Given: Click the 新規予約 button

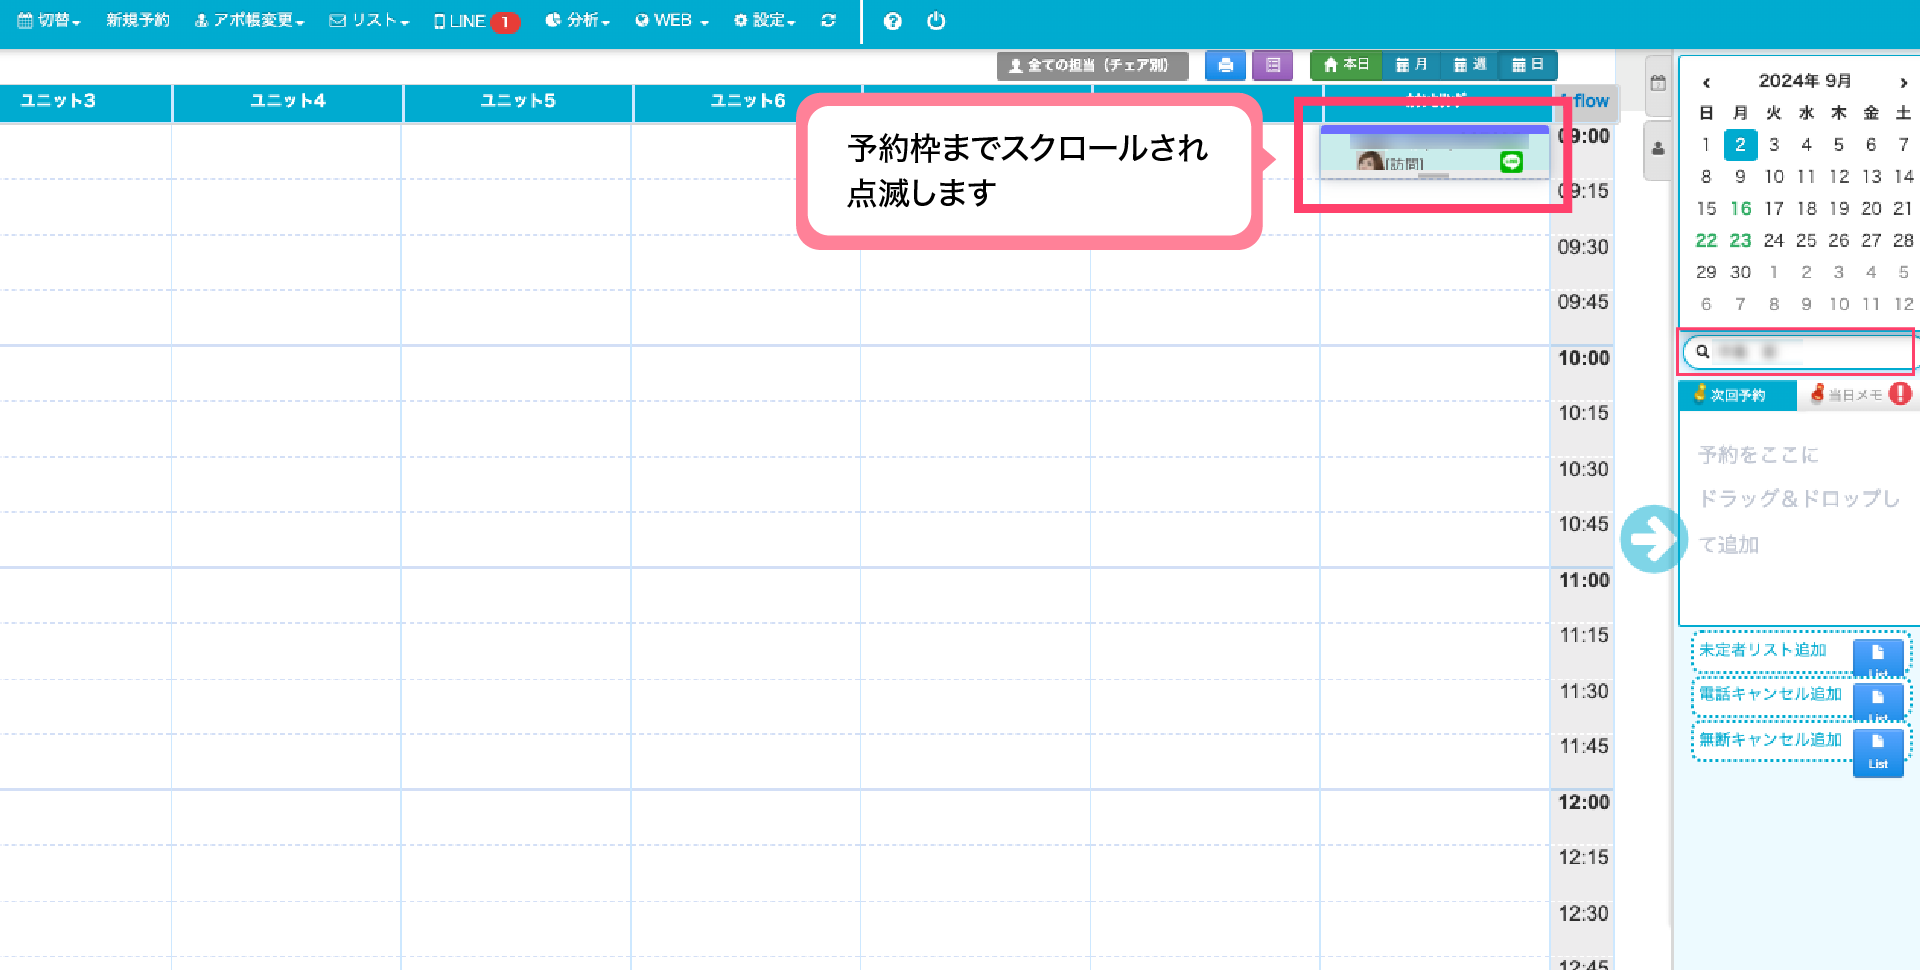Looking at the screenshot, I should (x=138, y=20).
